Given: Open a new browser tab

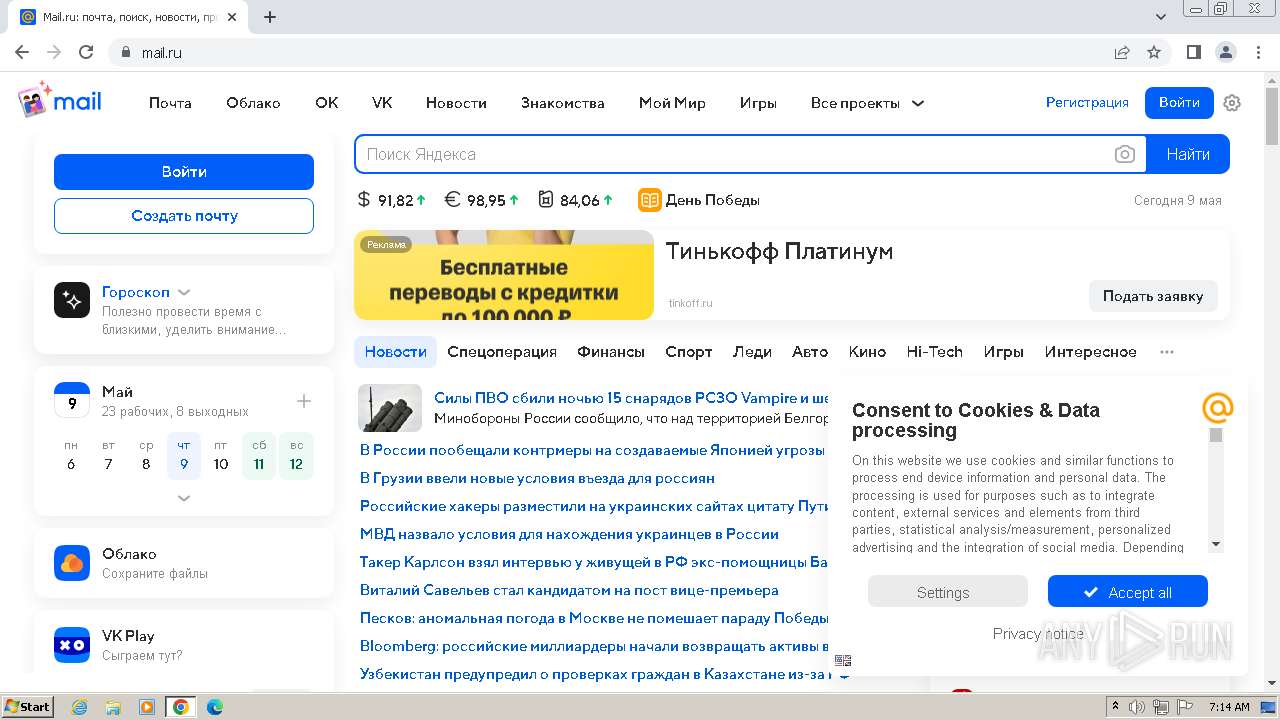Looking at the screenshot, I should pos(270,17).
